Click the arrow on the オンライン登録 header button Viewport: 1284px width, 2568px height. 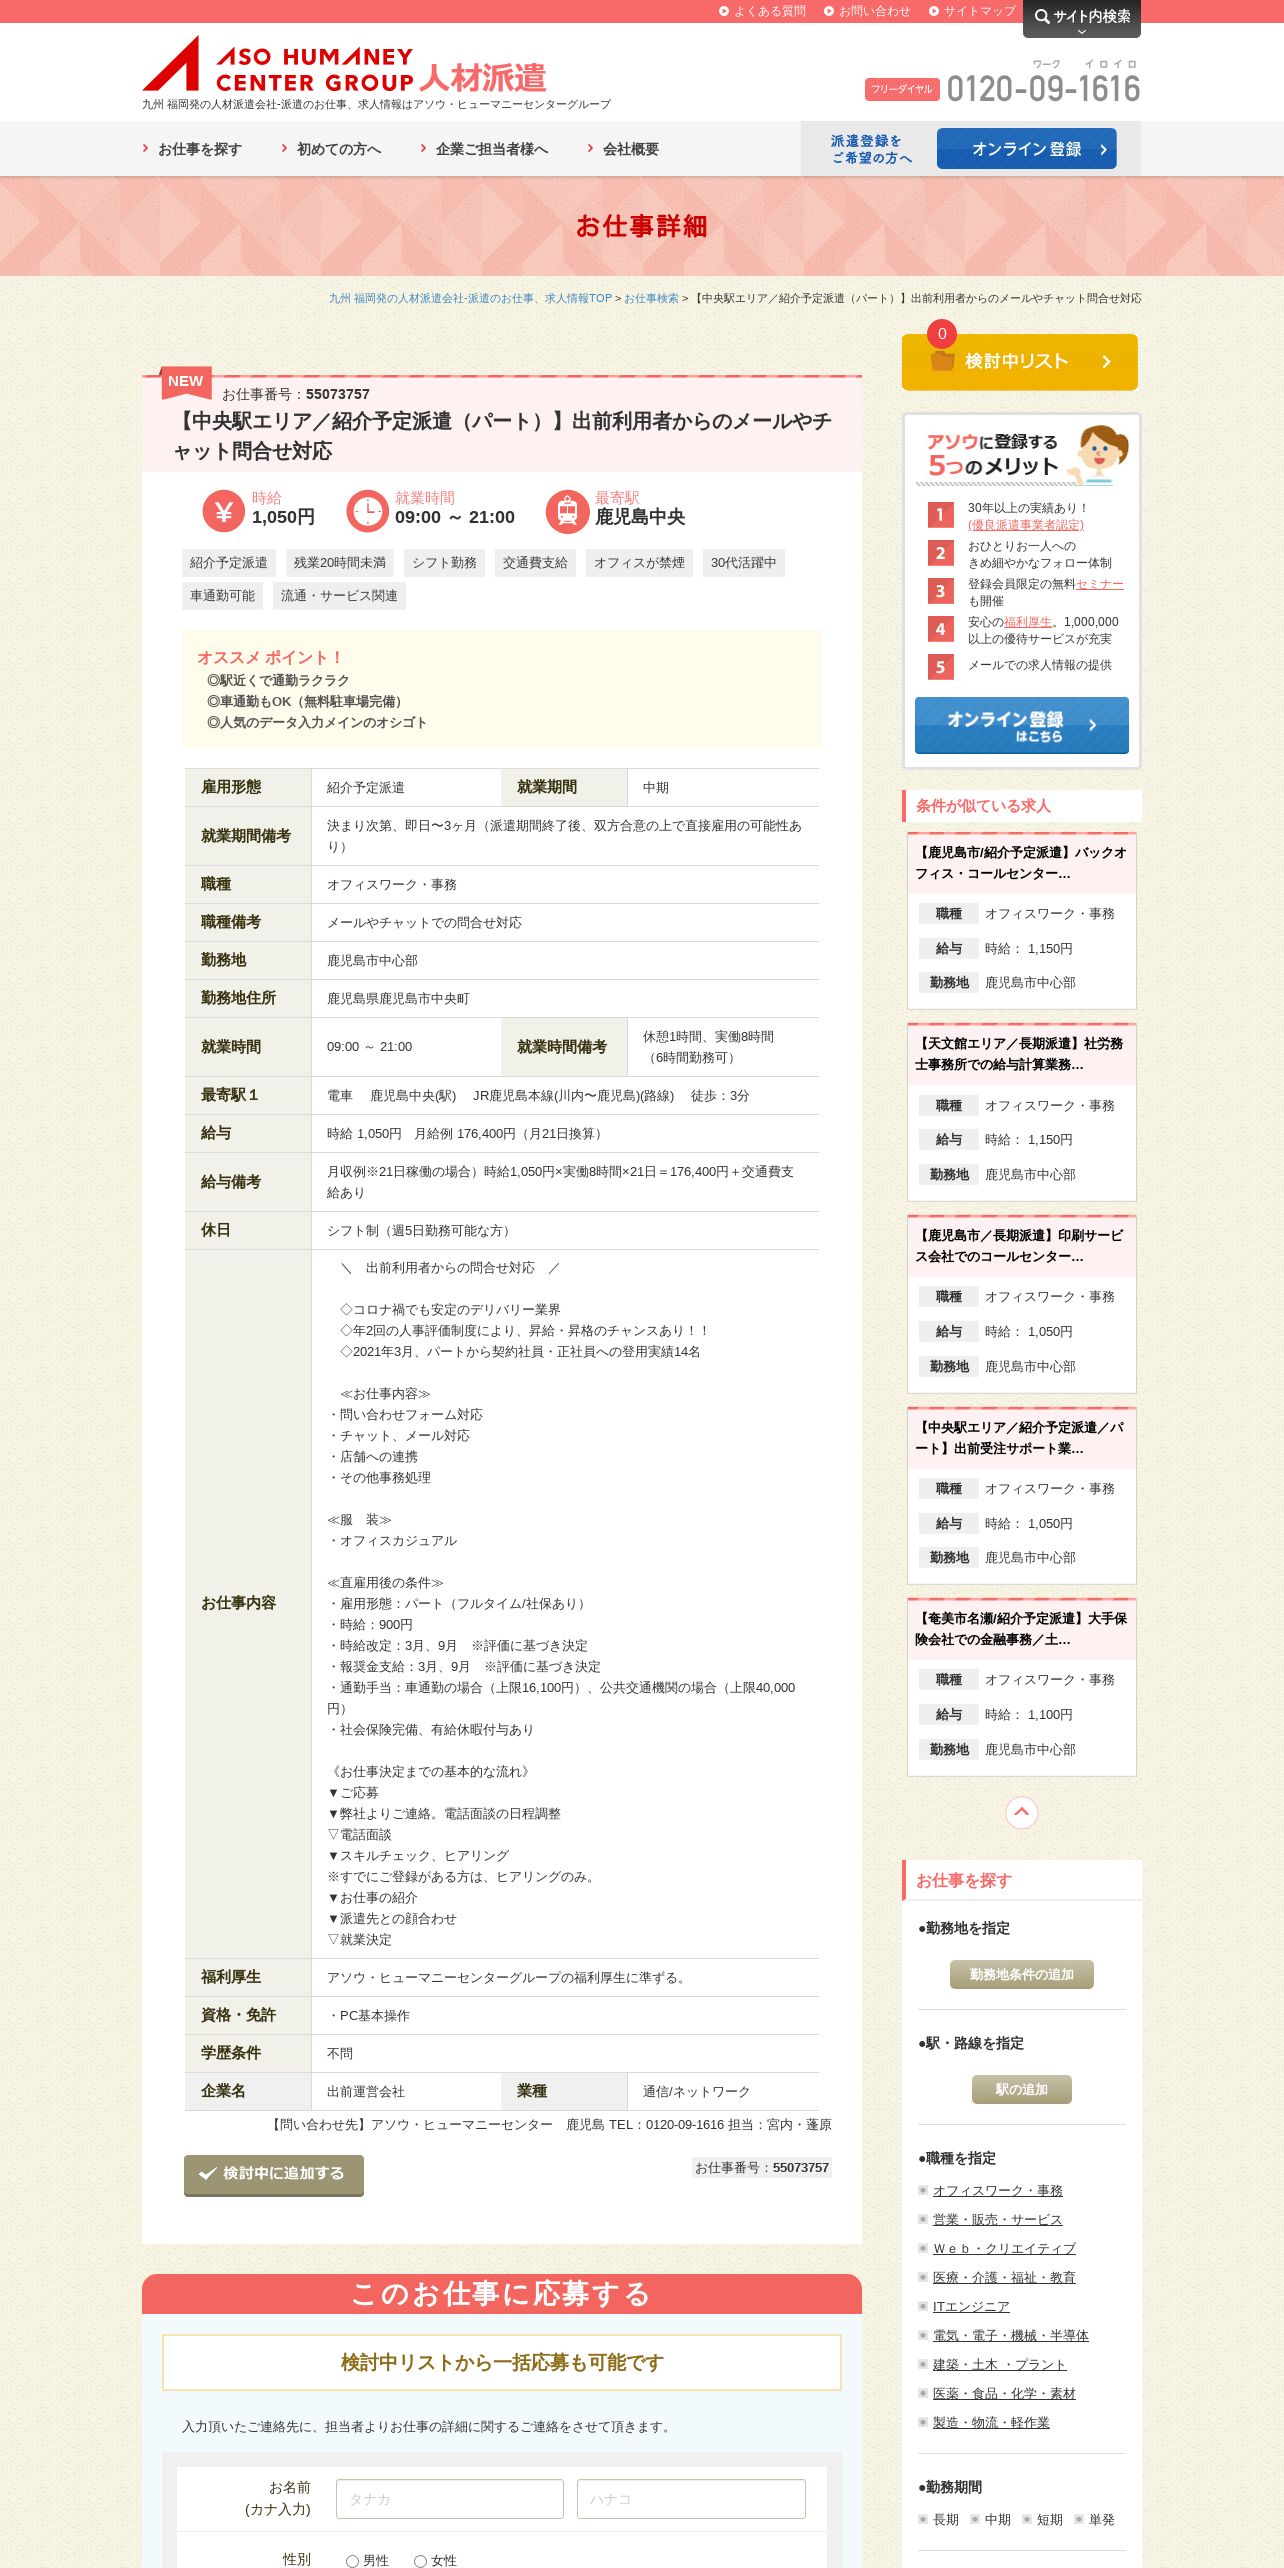(x=1103, y=149)
